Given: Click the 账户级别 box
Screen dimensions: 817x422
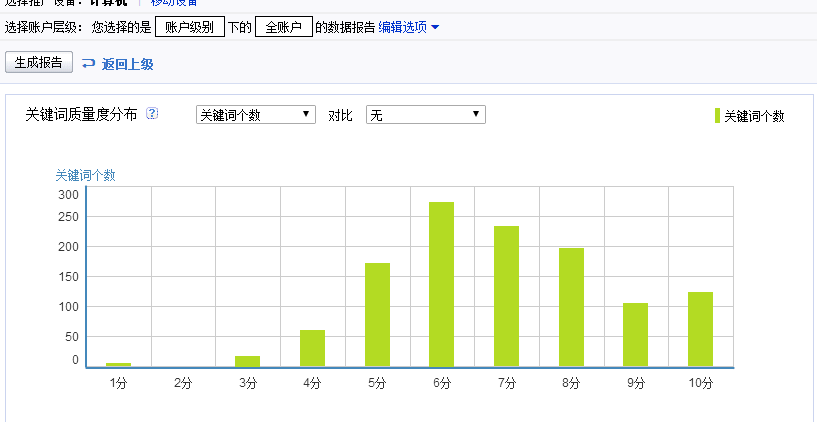Looking at the screenshot, I should (x=190, y=27).
